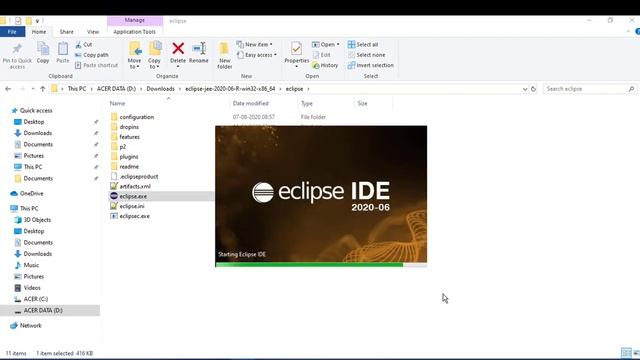The width and height of the screenshot is (640, 360).
Task: Open the File menu tab
Action: [x=12, y=32]
